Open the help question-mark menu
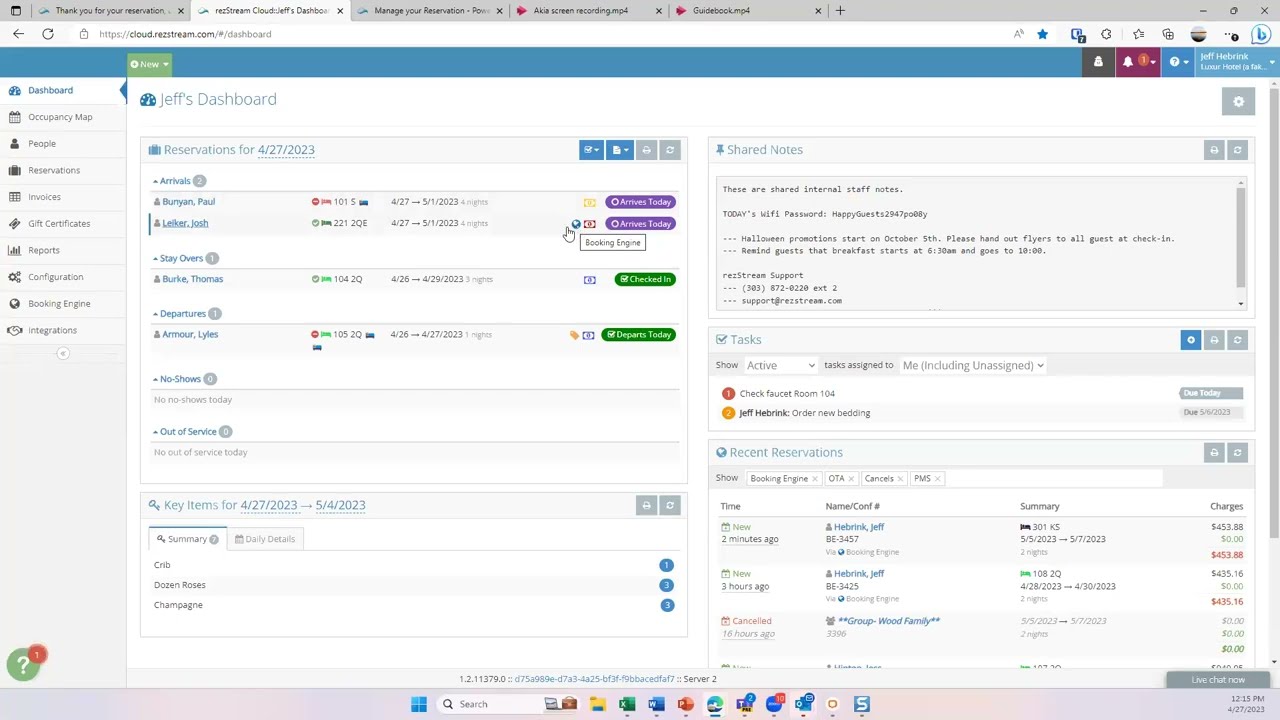The height and width of the screenshot is (720, 1280). [1176, 62]
